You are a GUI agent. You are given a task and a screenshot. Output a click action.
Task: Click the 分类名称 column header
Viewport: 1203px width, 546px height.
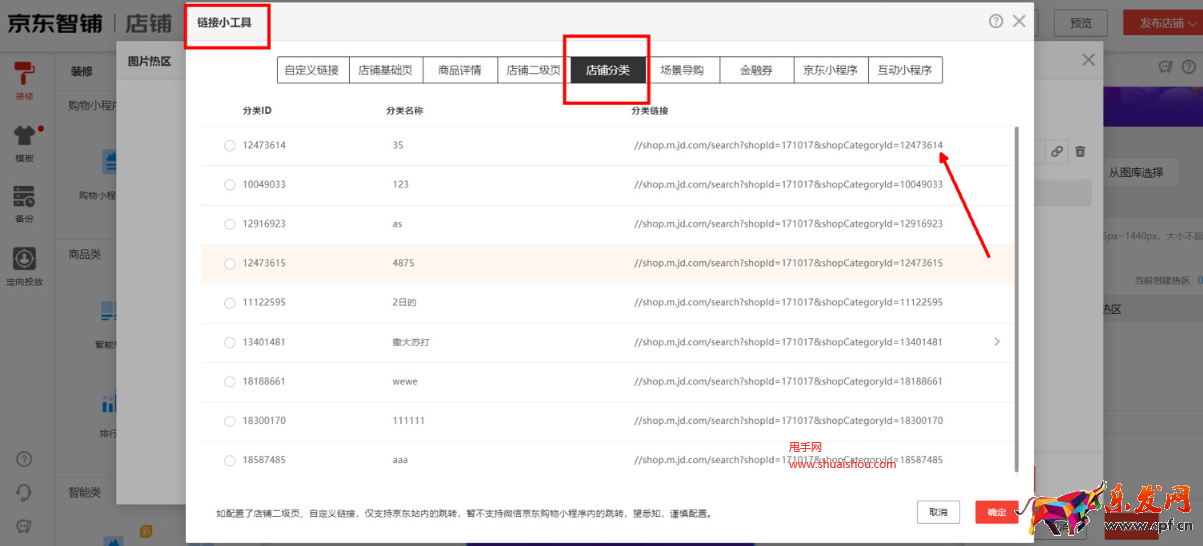[x=404, y=110]
